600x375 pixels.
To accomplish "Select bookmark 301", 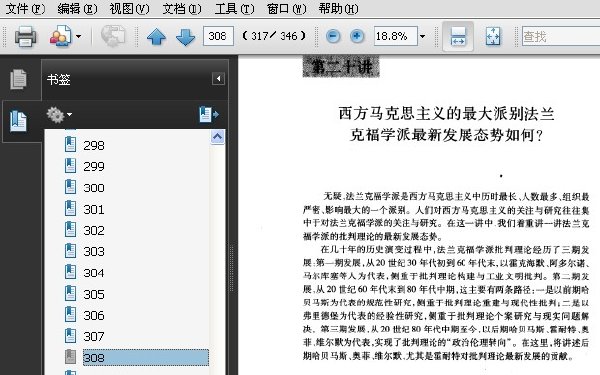I will click(94, 209).
